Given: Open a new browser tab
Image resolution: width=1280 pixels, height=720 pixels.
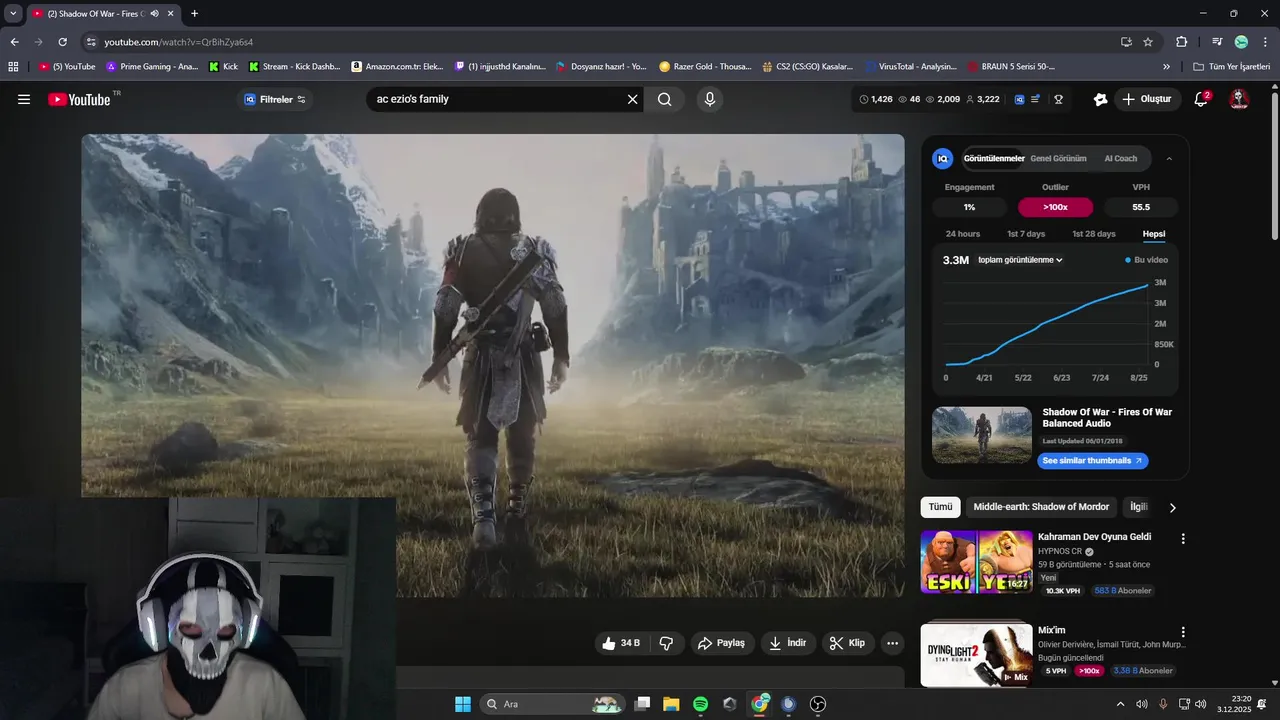Looking at the screenshot, I should 194,14.
